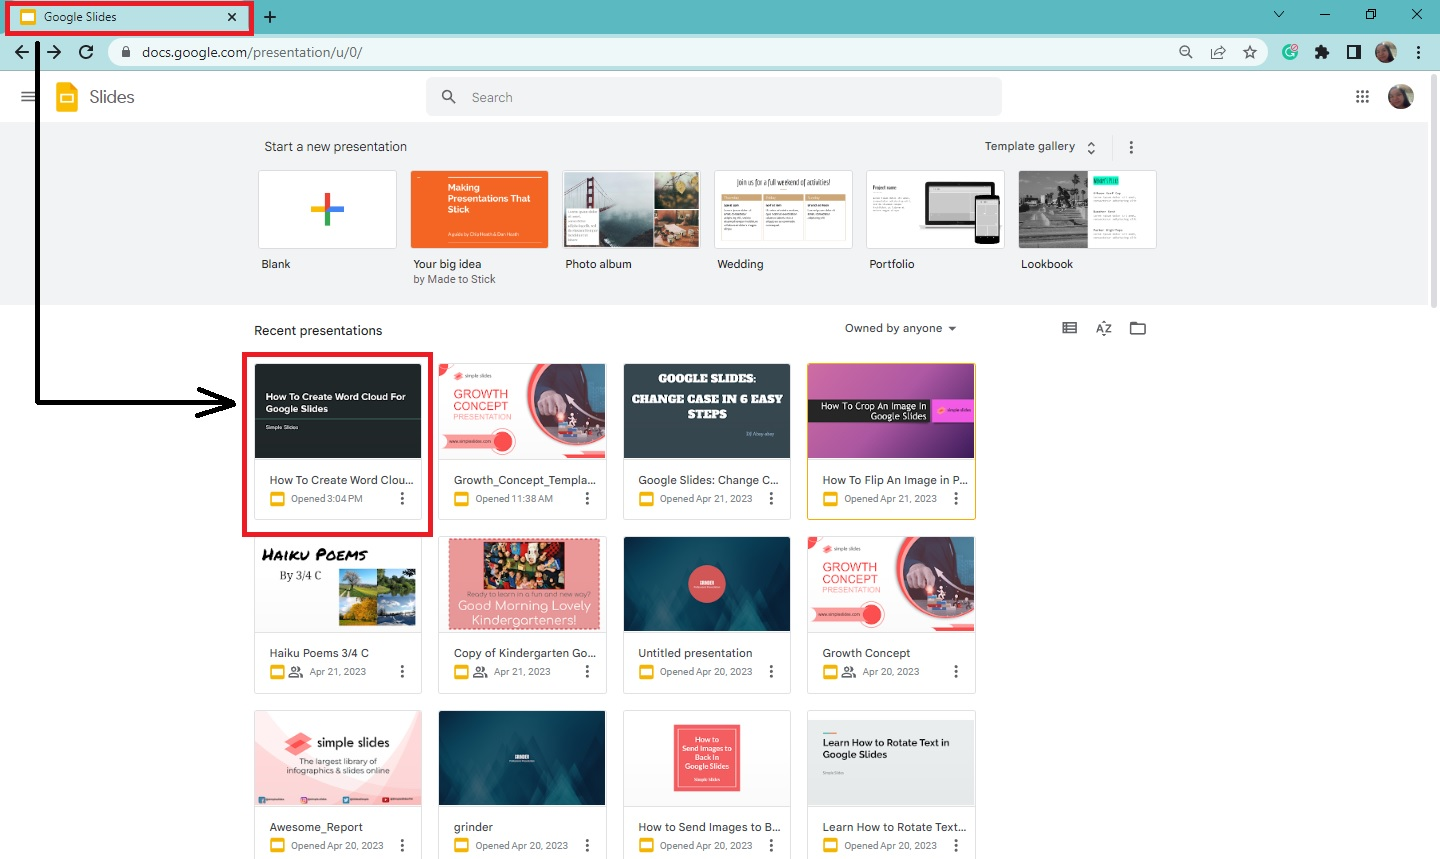The image size is (1440, 859).
Task: Open Untitled presentation thumbnail
Action: click(707, 584)
